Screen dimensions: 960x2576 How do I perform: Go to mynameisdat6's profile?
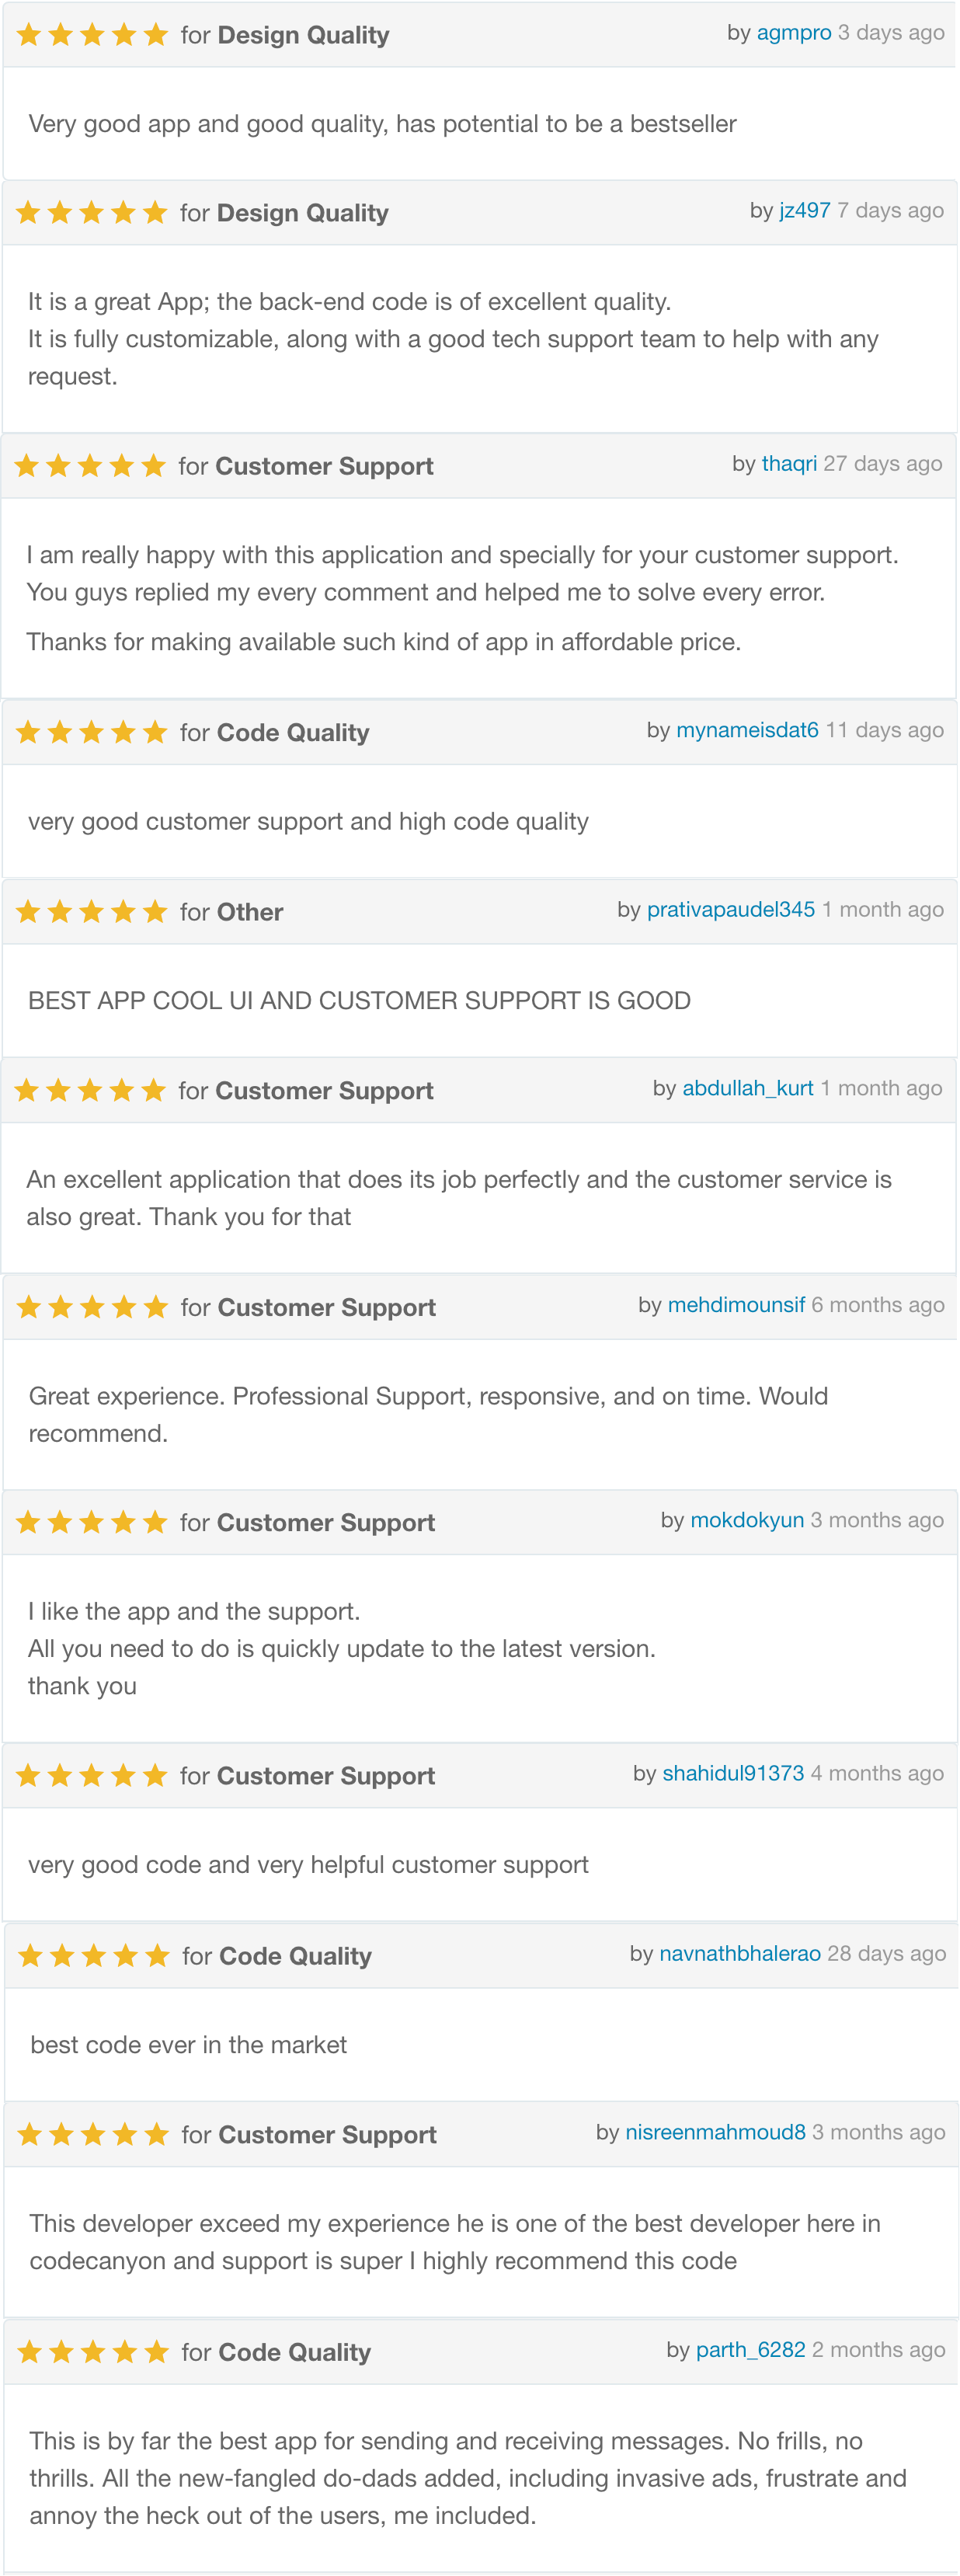747,731
